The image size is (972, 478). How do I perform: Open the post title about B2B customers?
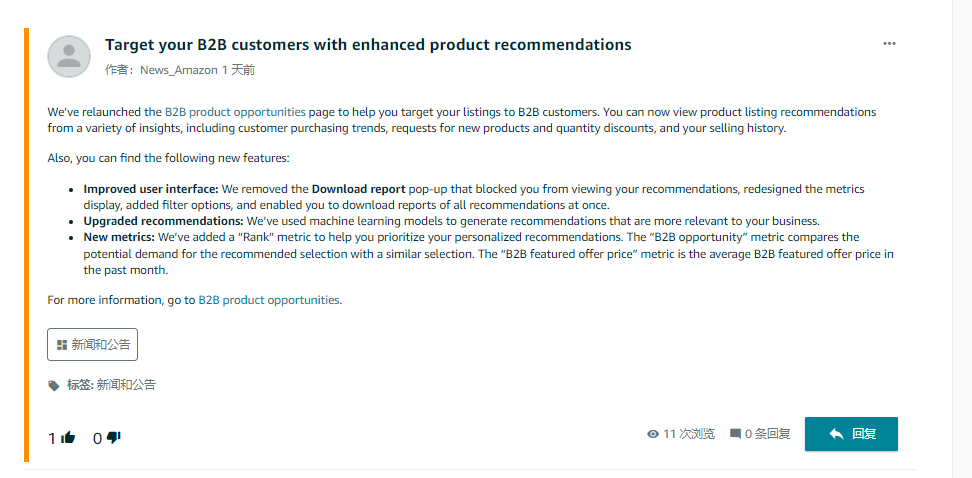(368, 45)
